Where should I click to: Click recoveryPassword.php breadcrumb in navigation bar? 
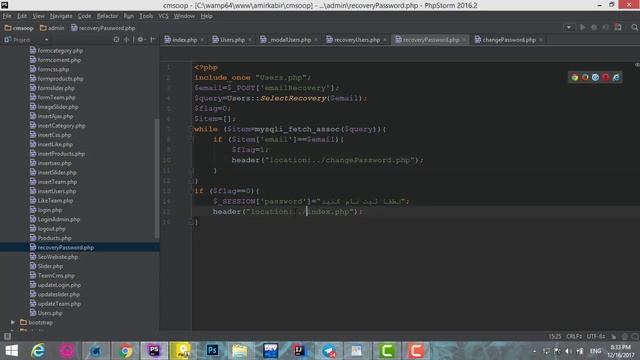pos(103,28)
